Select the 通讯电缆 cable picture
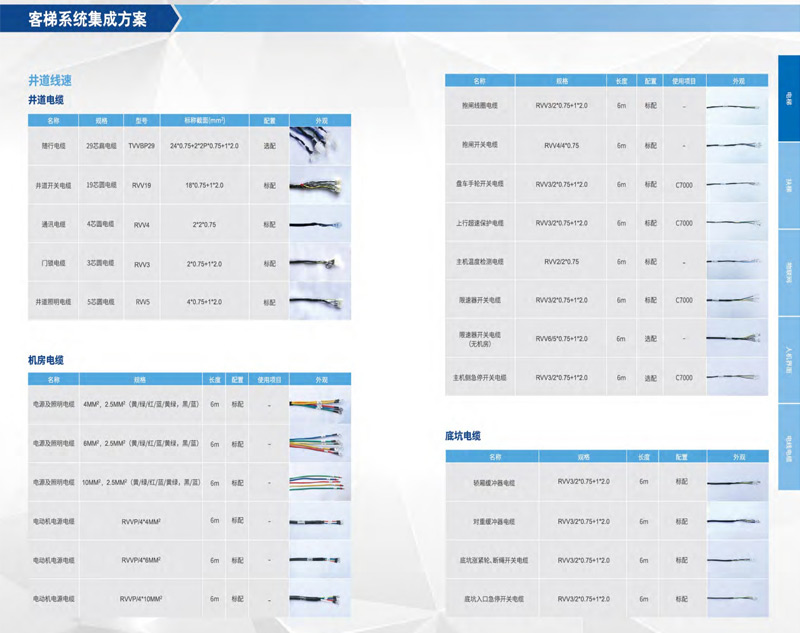 (x=320, y=225)
